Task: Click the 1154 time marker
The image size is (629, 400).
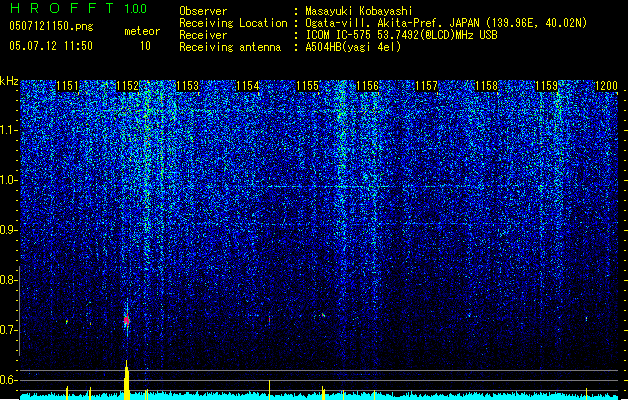Action: pyautogui.click(x=248, y=86)
